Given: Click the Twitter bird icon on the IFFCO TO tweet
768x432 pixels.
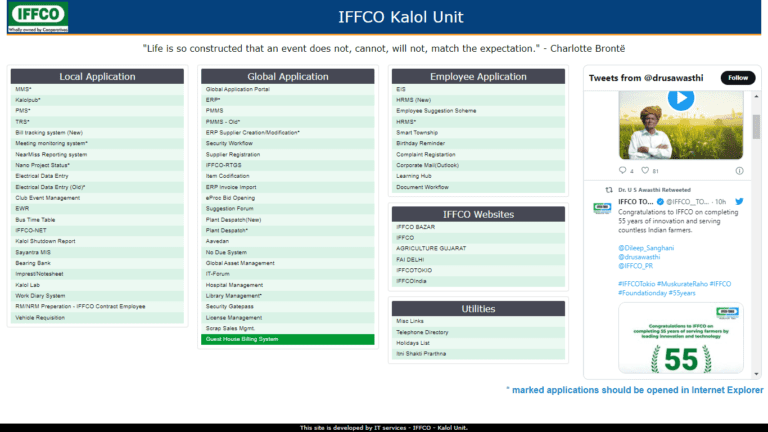Looking at the screenshot, I should 739,201.
